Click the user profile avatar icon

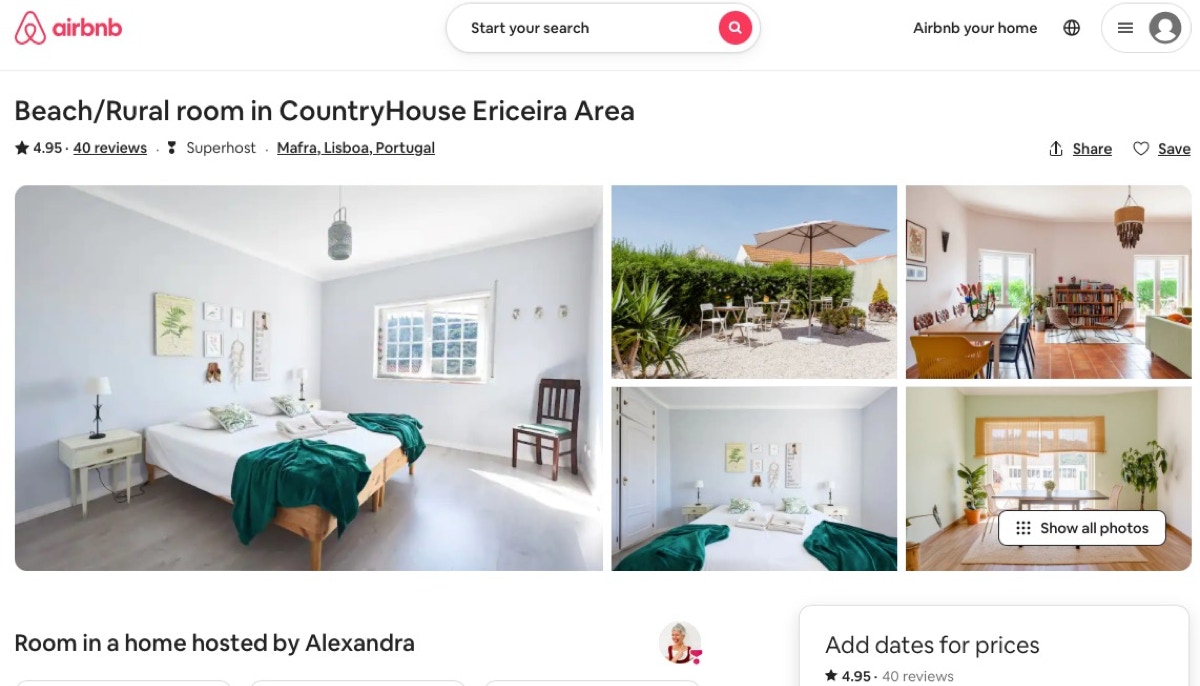pyautogui.click(x=1165, y=28)
